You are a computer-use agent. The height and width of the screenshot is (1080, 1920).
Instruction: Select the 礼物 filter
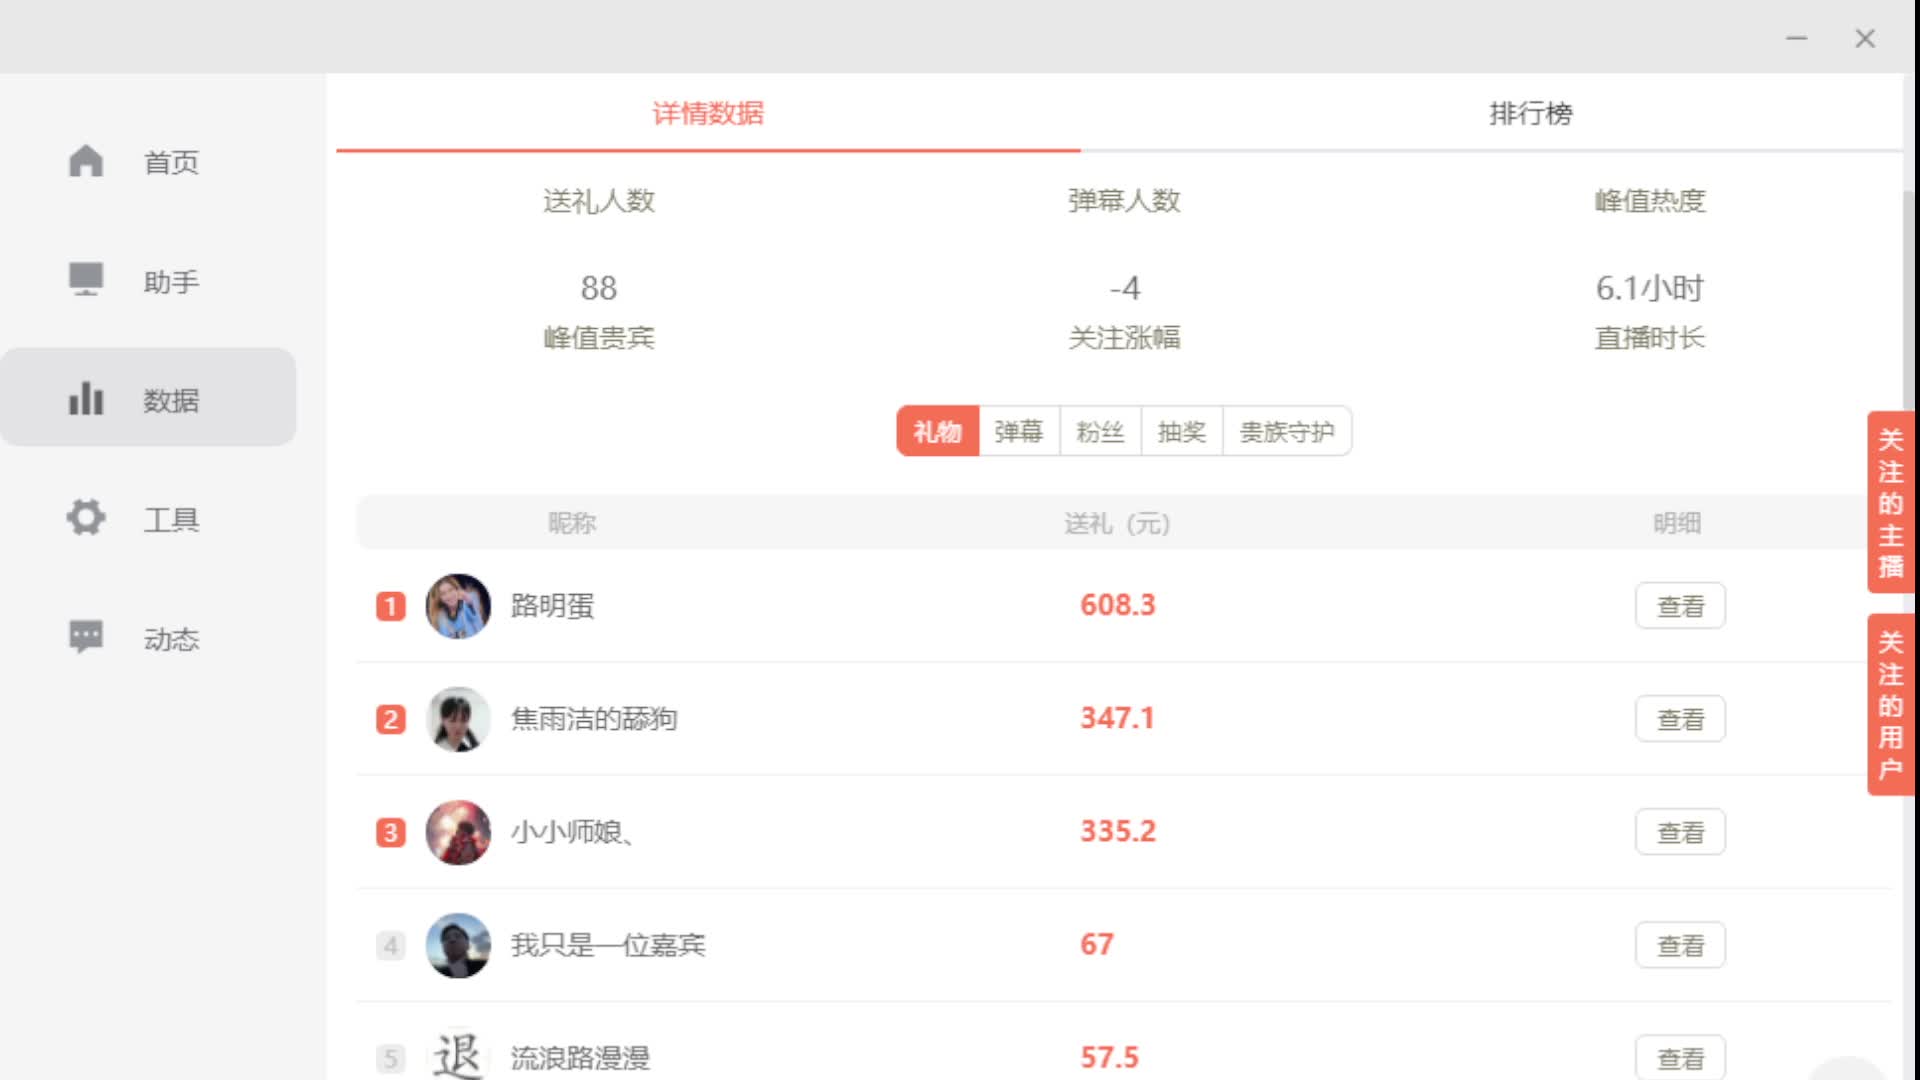coord(938,431)
